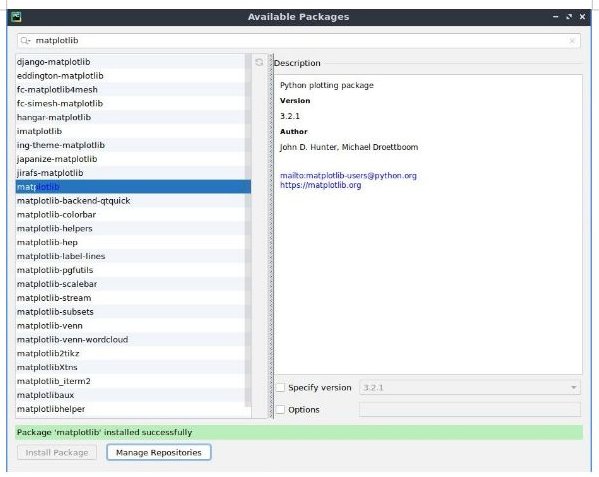Select japanize-matplotlib package

(133, 159)
